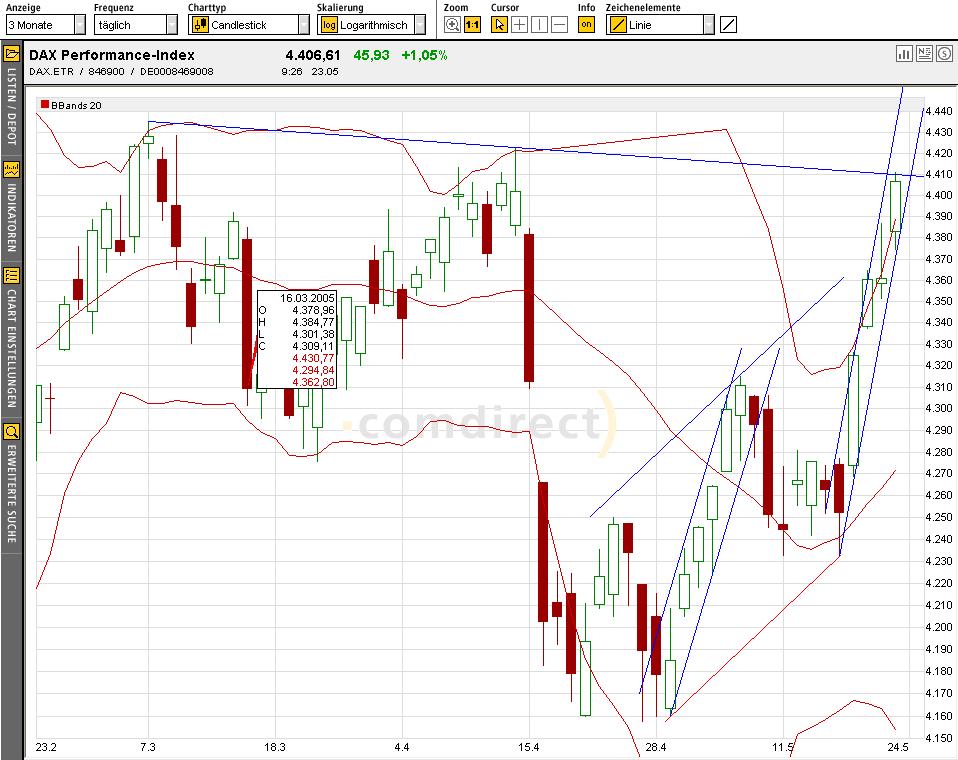Click the candlestick chart type icon
This screenshot has width=958, height=760.
click(200, 25)
